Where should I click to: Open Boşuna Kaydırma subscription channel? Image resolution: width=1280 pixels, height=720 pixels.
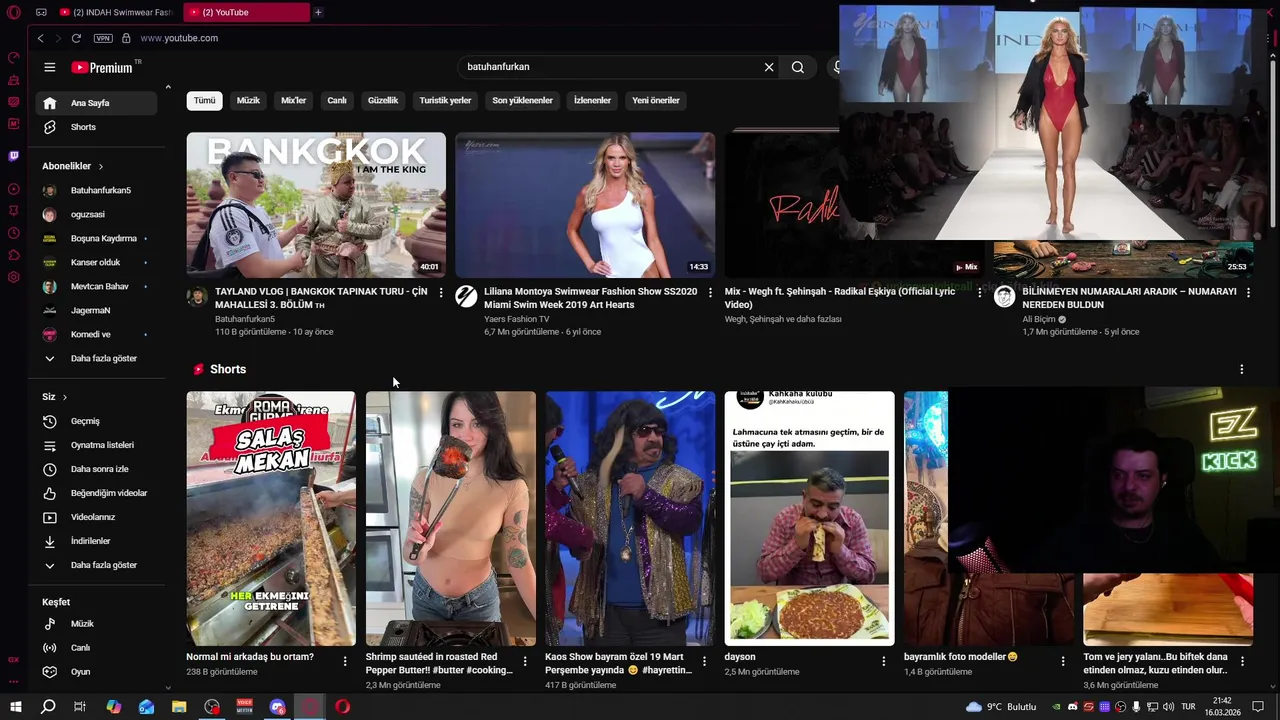[96, 238]
